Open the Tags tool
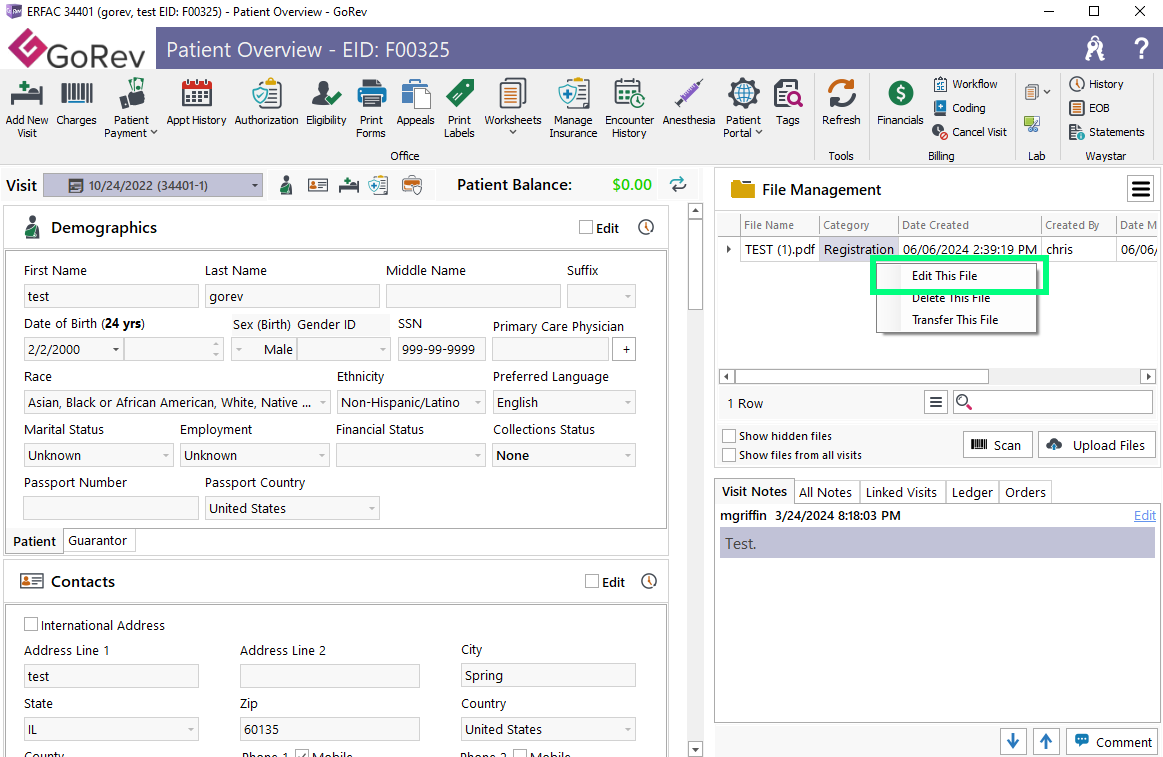 (788, 103)
